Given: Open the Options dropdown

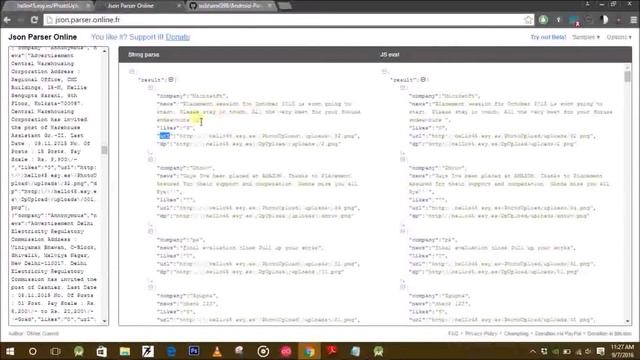Looking at the screenshot, I should pos(619,37).
